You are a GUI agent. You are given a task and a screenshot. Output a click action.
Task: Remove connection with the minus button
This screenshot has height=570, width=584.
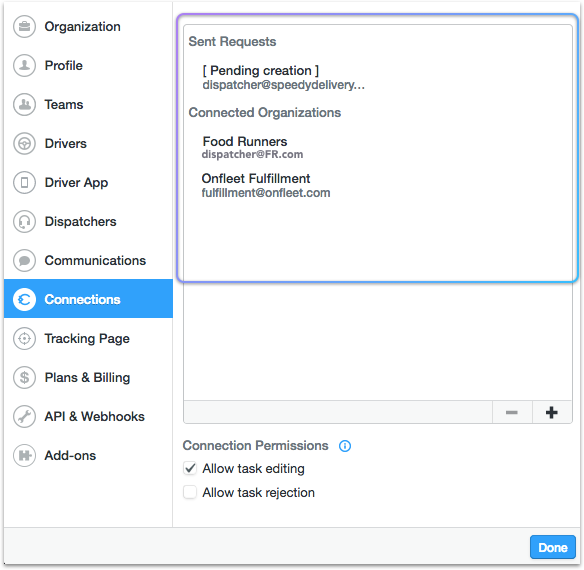[x=512, y=412]
